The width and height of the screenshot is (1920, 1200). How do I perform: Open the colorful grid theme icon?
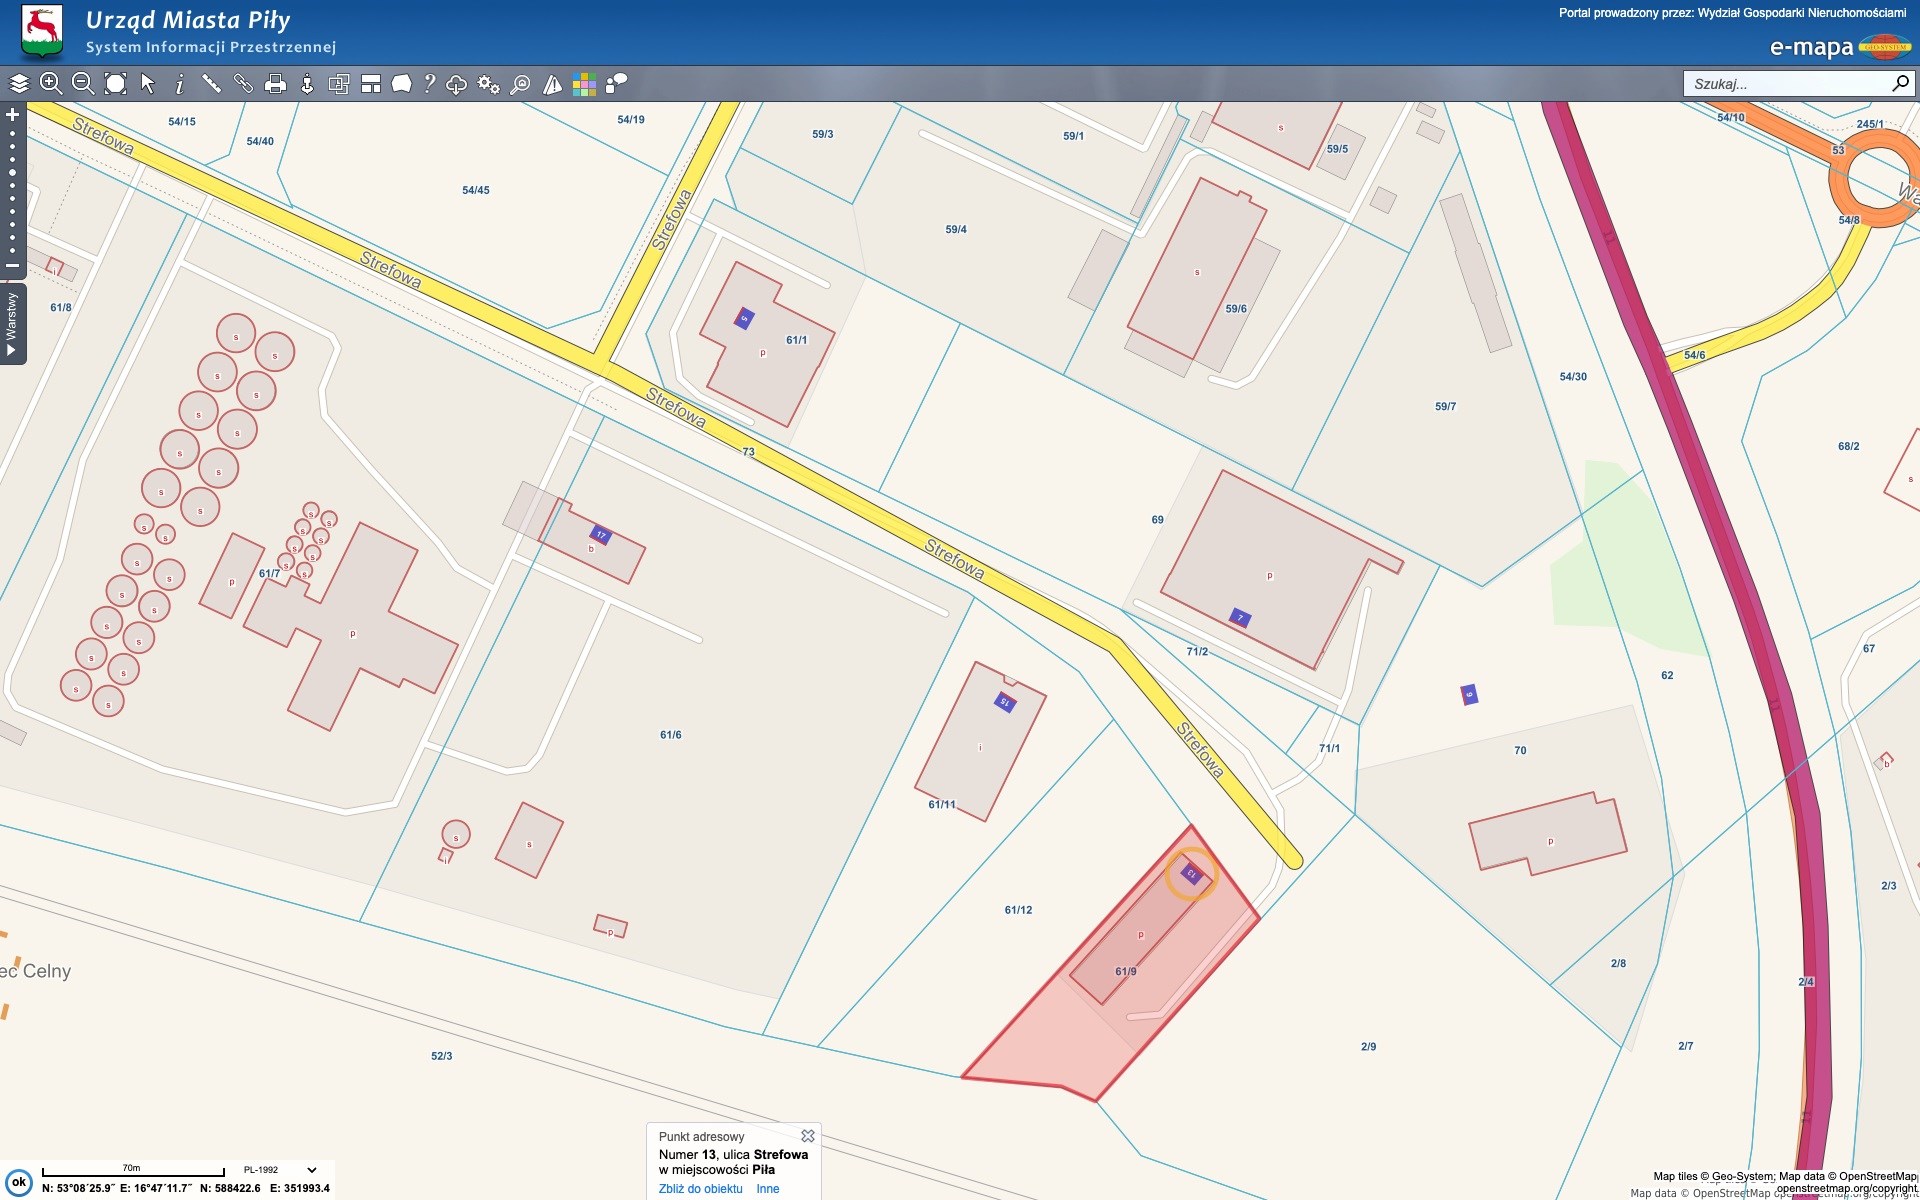pyautogui.click(x=584, y=84)
